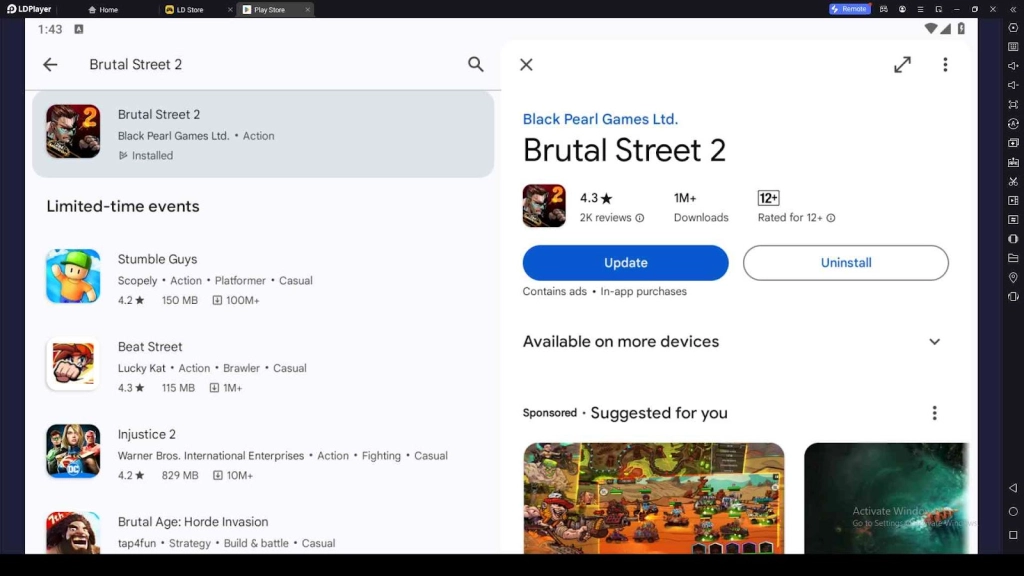Open virtual location pin icon
The height and width of the screenshot is (576, 1024).
click(1013, 278)
